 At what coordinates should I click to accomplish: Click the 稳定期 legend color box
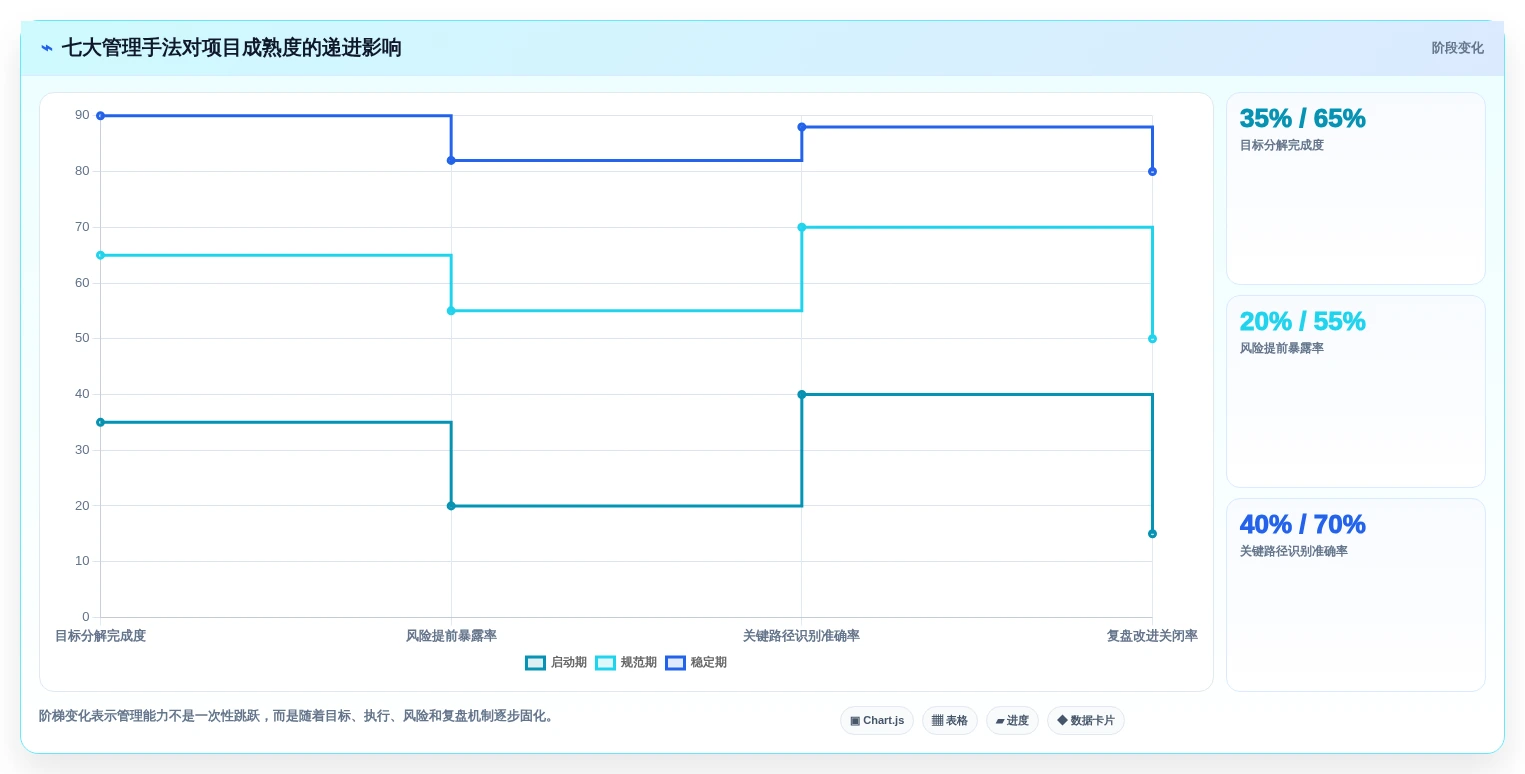click(676, 663)
